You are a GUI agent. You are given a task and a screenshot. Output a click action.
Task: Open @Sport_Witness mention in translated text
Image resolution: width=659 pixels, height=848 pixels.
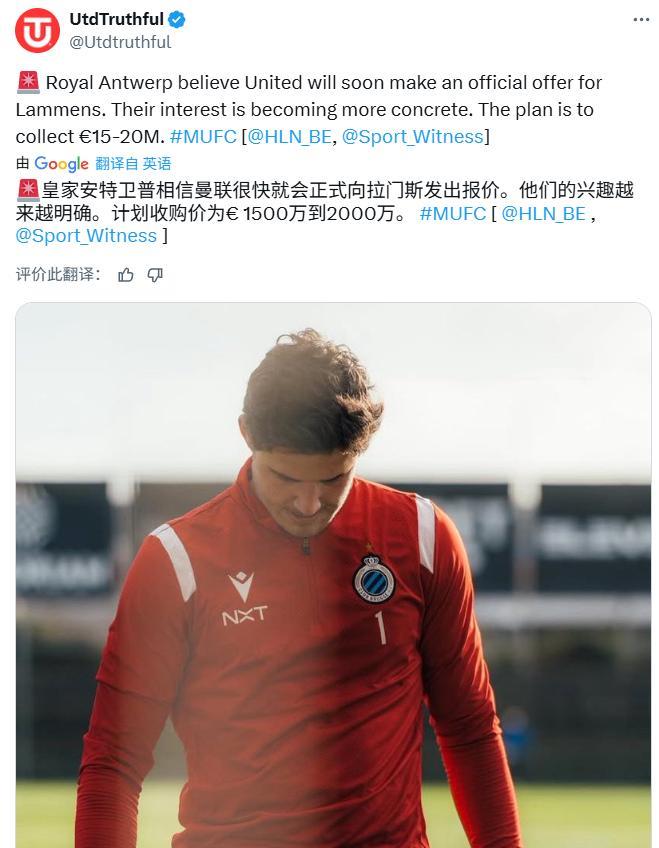(x=86, y=236)
